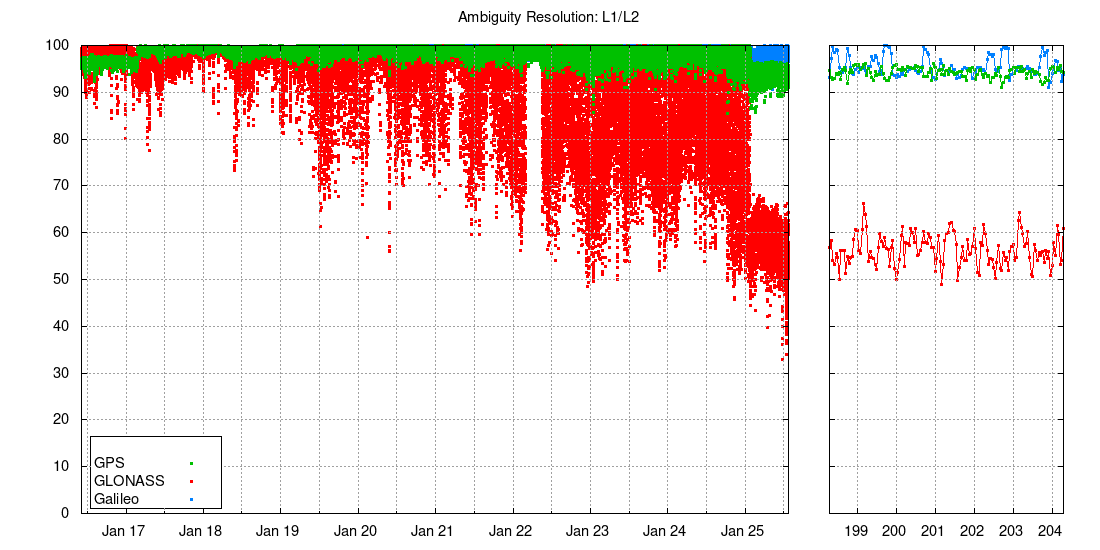The image size is (1100, 550).
Task: Click the y-axis value 50
Action: point(62,279)
